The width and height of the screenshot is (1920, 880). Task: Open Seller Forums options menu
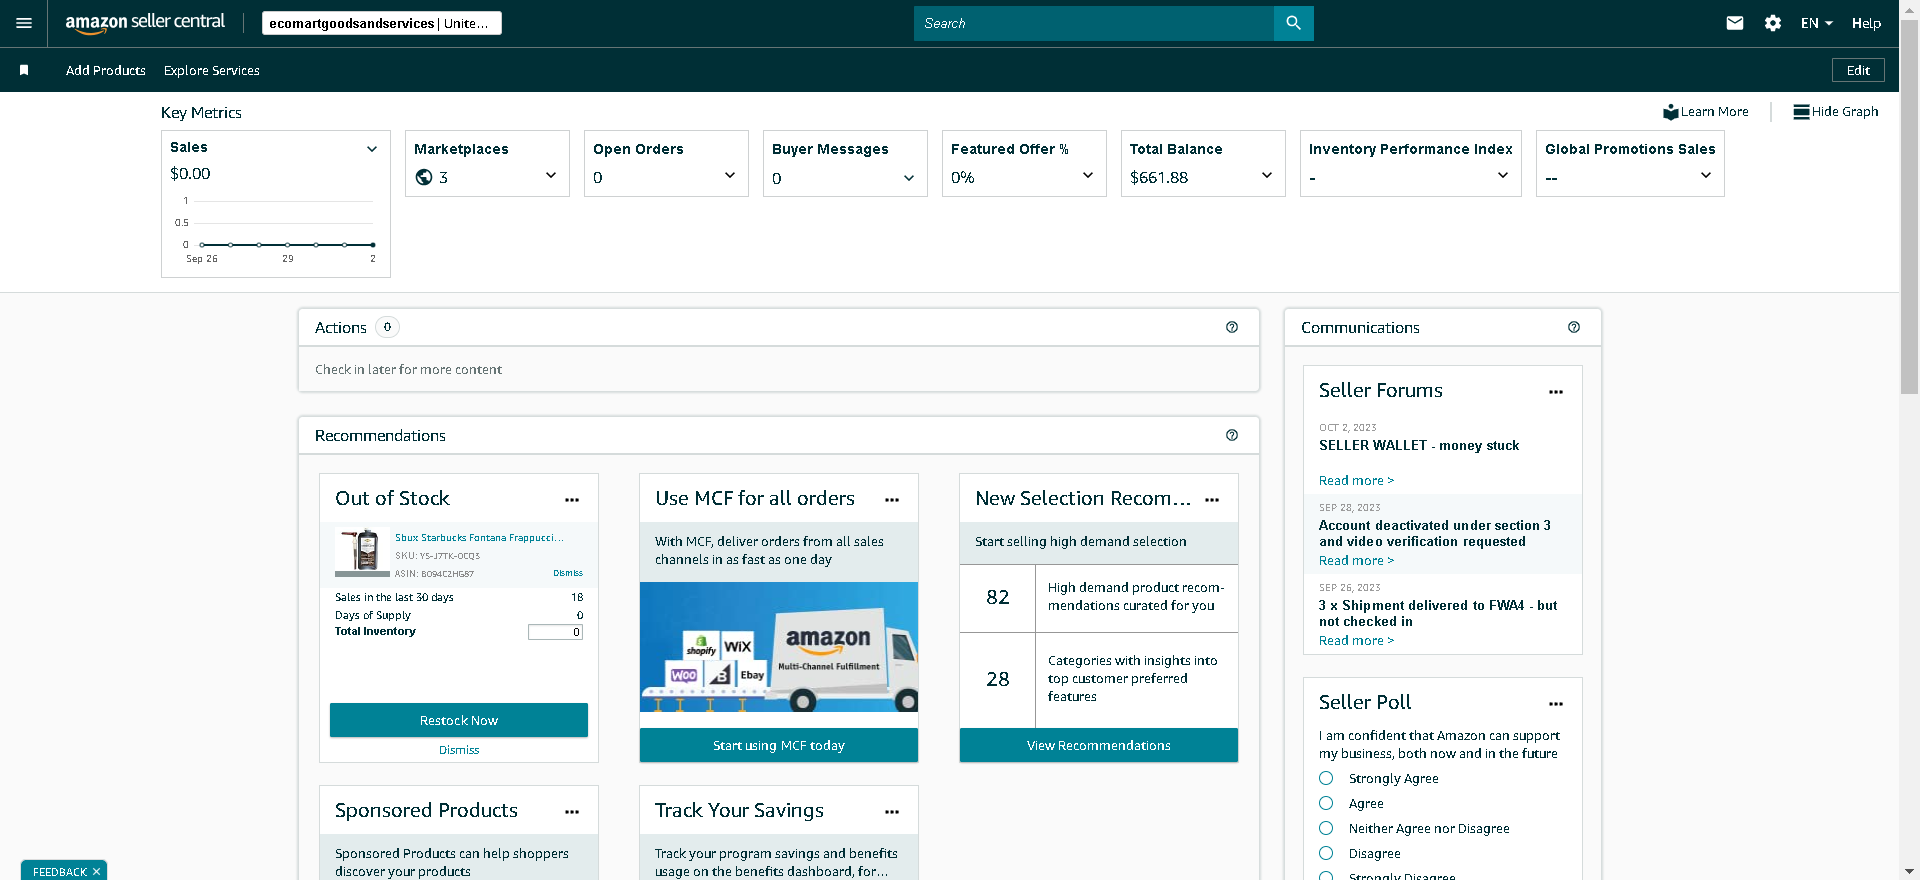coord(1556,392)
